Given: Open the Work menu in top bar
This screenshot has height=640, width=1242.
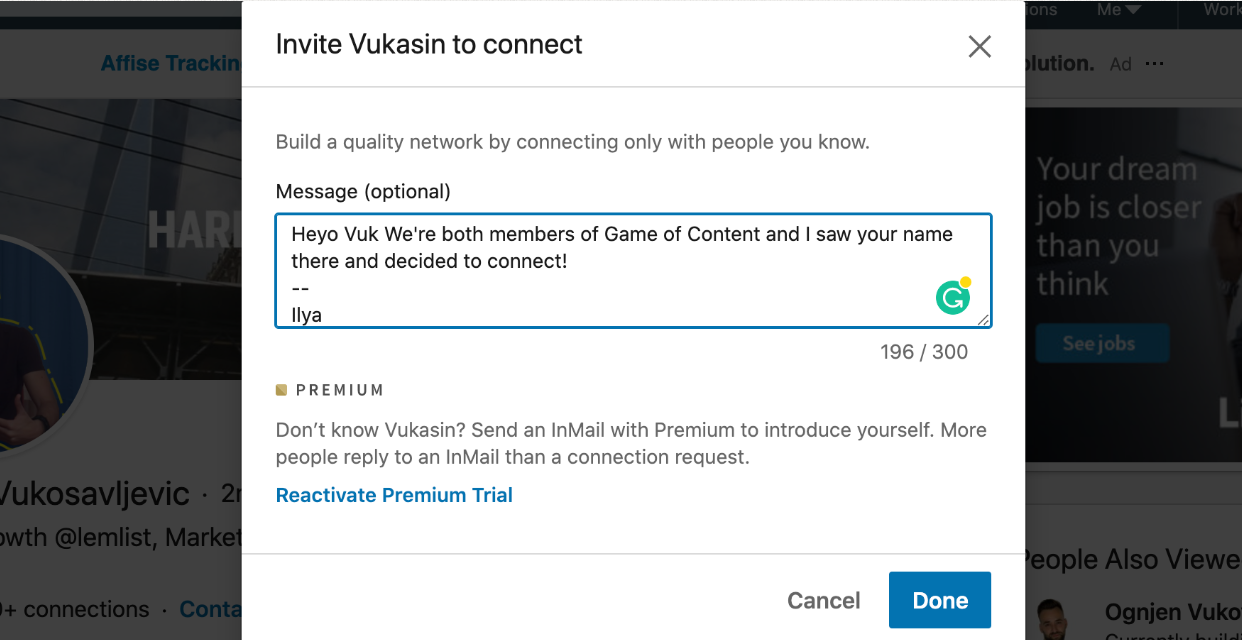Looking at the screenshot, I should point(1221,10).
